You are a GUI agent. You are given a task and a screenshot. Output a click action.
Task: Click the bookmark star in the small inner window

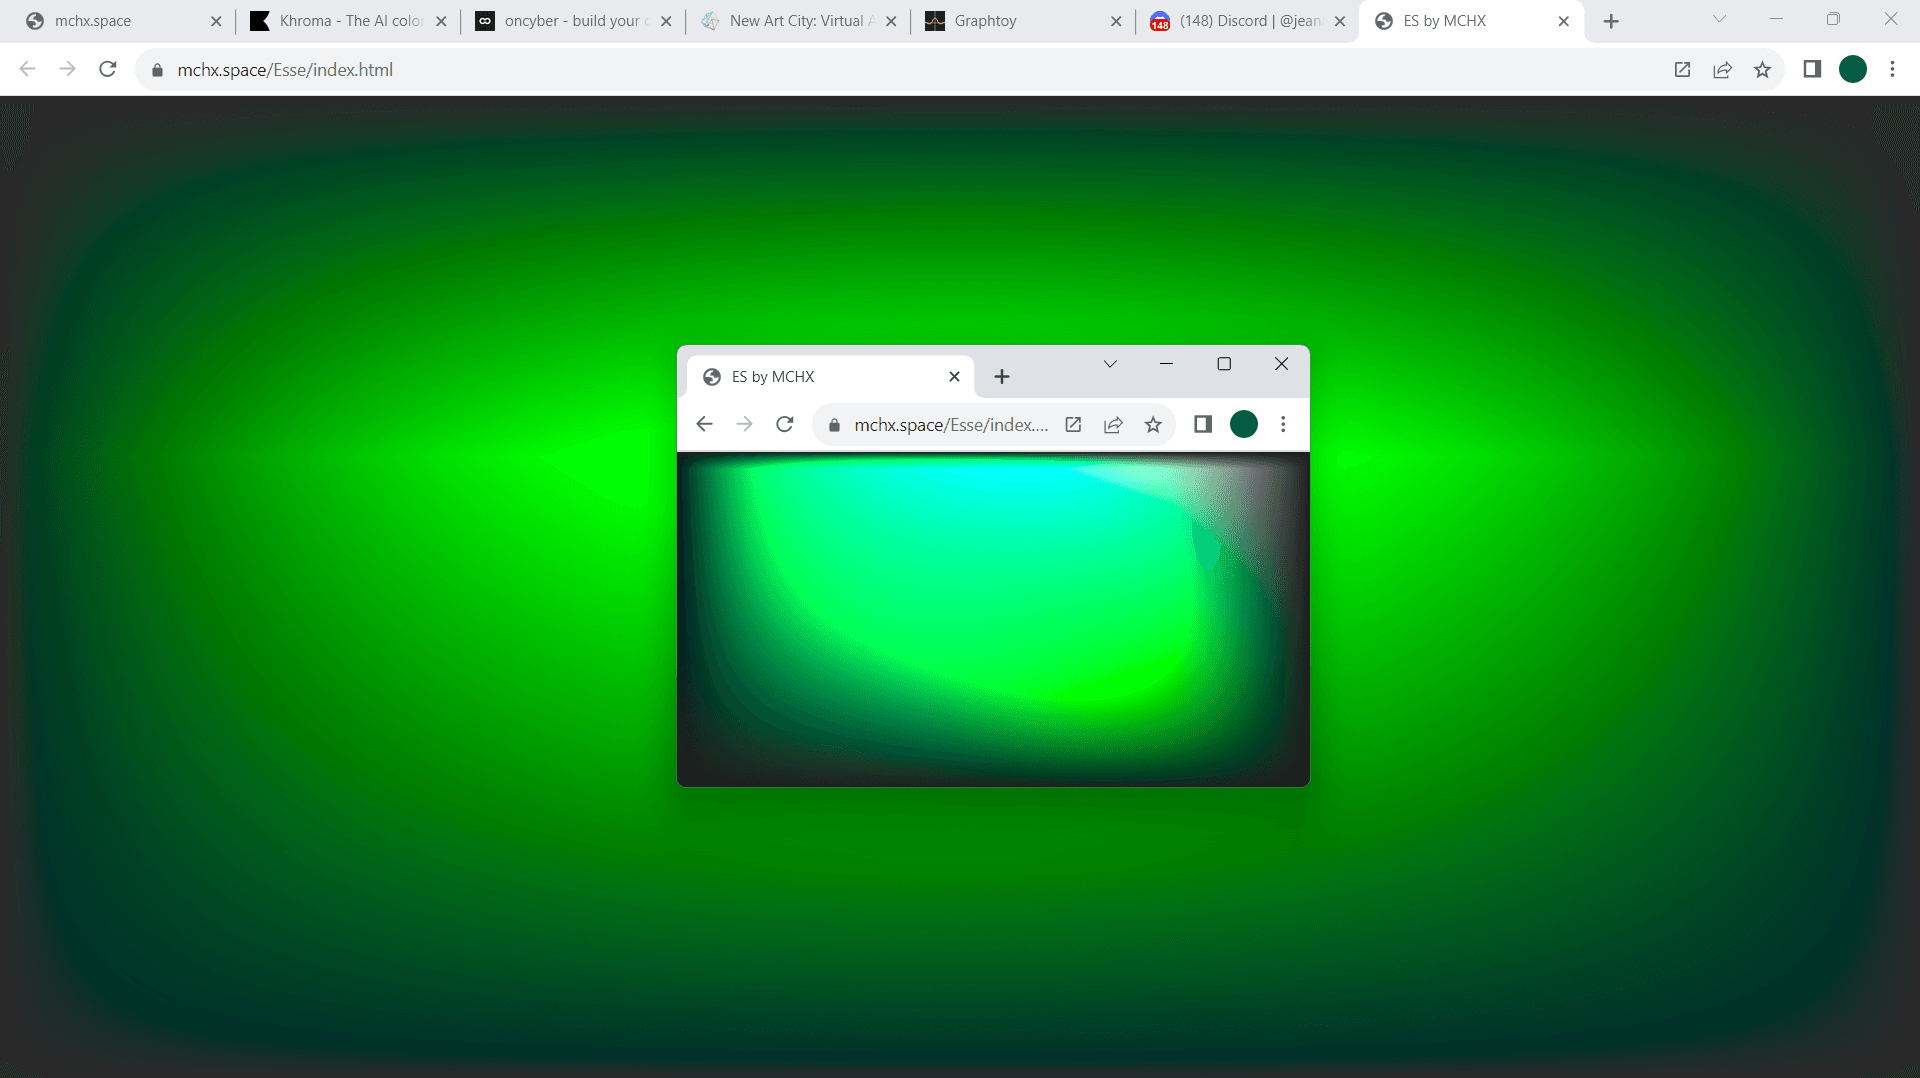click(x=1153, y=424)
